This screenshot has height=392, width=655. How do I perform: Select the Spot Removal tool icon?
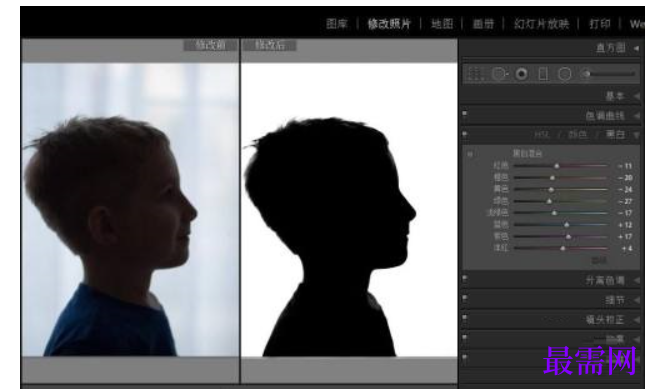pyautogui.click(x=500, y=74)
